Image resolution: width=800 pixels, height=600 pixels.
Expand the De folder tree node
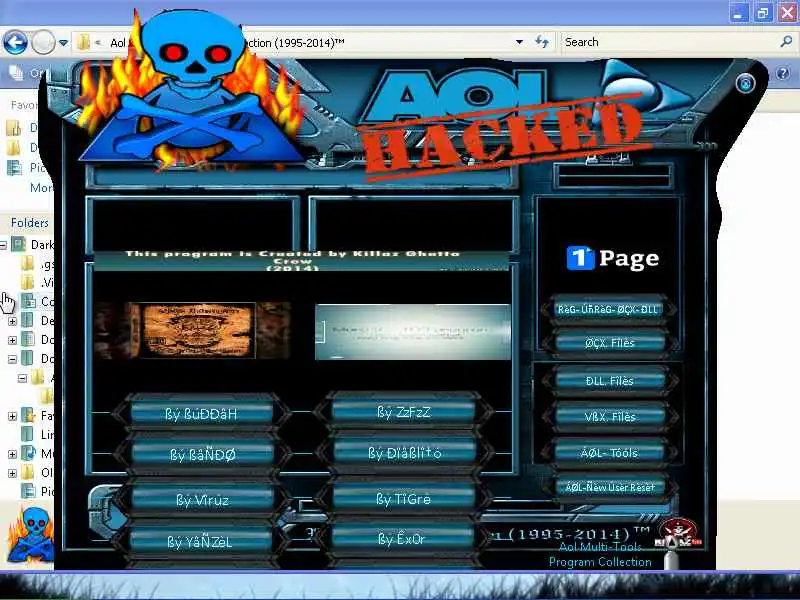(x=12, y=321)
